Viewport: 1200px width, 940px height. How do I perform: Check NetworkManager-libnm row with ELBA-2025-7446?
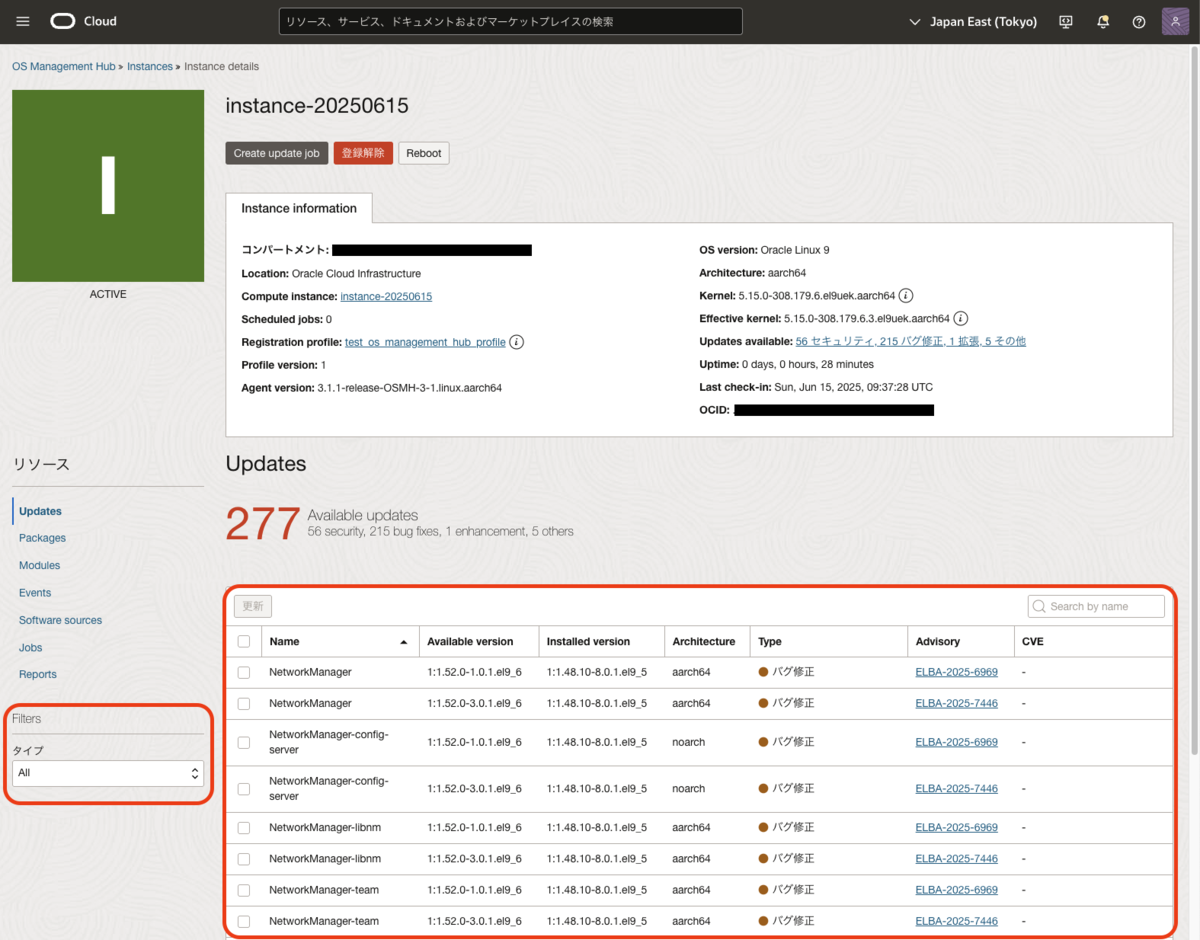click(244, 859)
